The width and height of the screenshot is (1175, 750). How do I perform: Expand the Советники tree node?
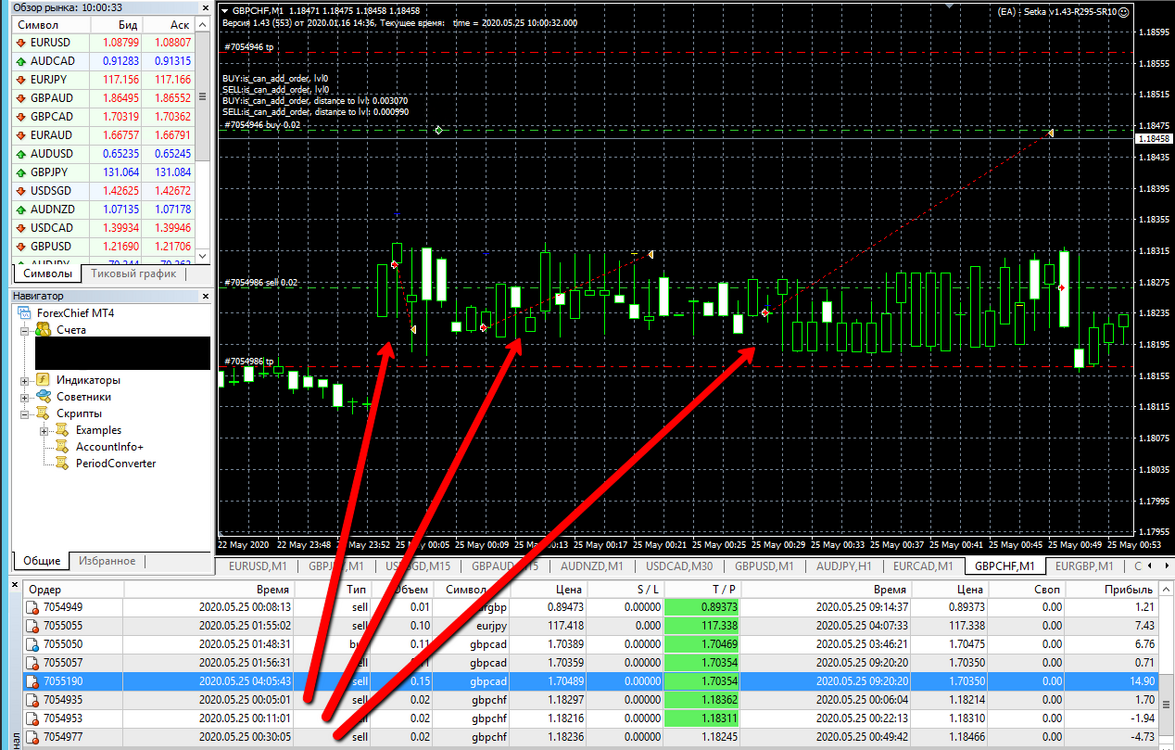tap(25, 397)
